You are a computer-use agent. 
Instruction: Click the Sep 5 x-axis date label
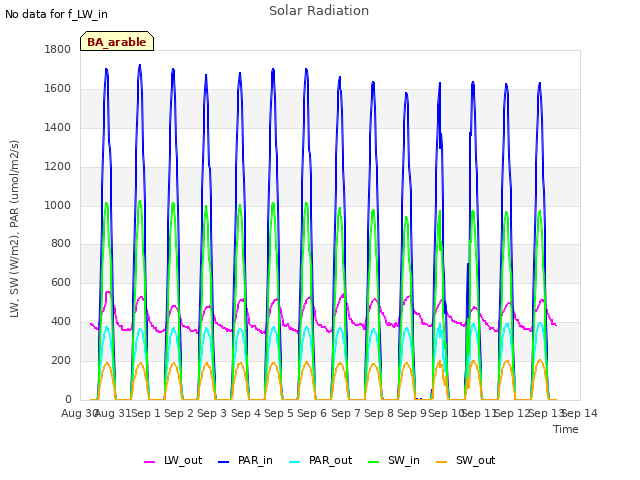(279, 413)
